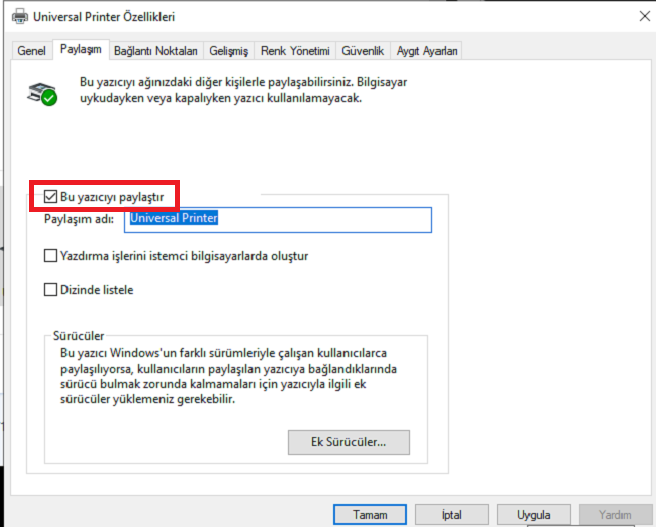This screenshot has width=656, height=527.
Task: Close the Universal Printer Özellikleri dialog
Action: point(645,16)
